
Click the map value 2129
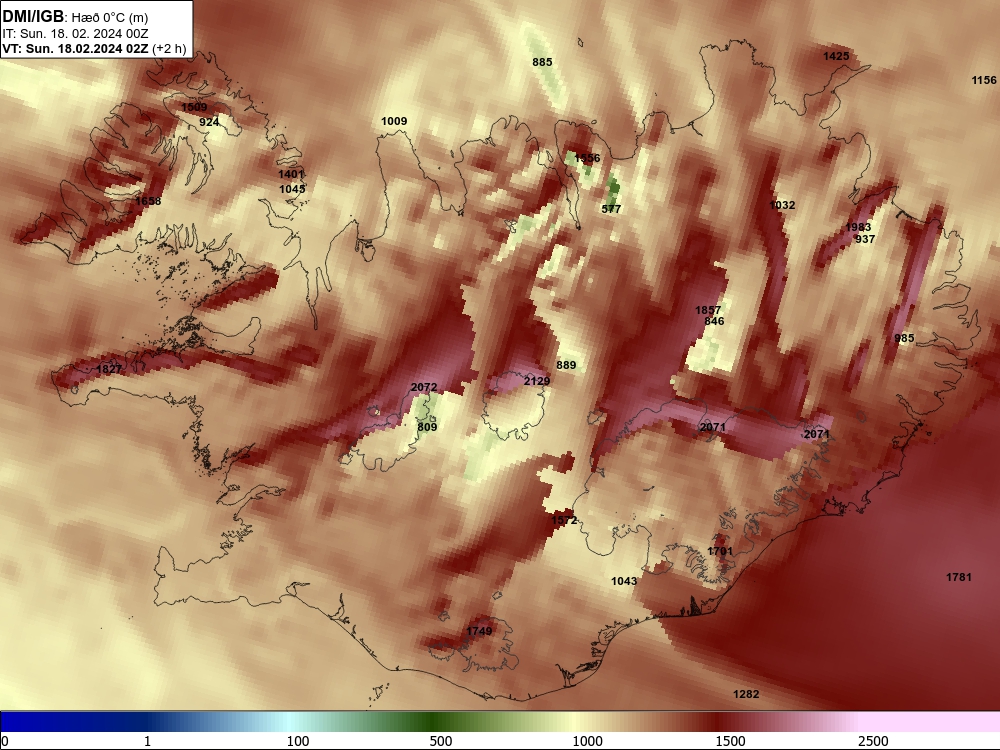tap(536, 381)
